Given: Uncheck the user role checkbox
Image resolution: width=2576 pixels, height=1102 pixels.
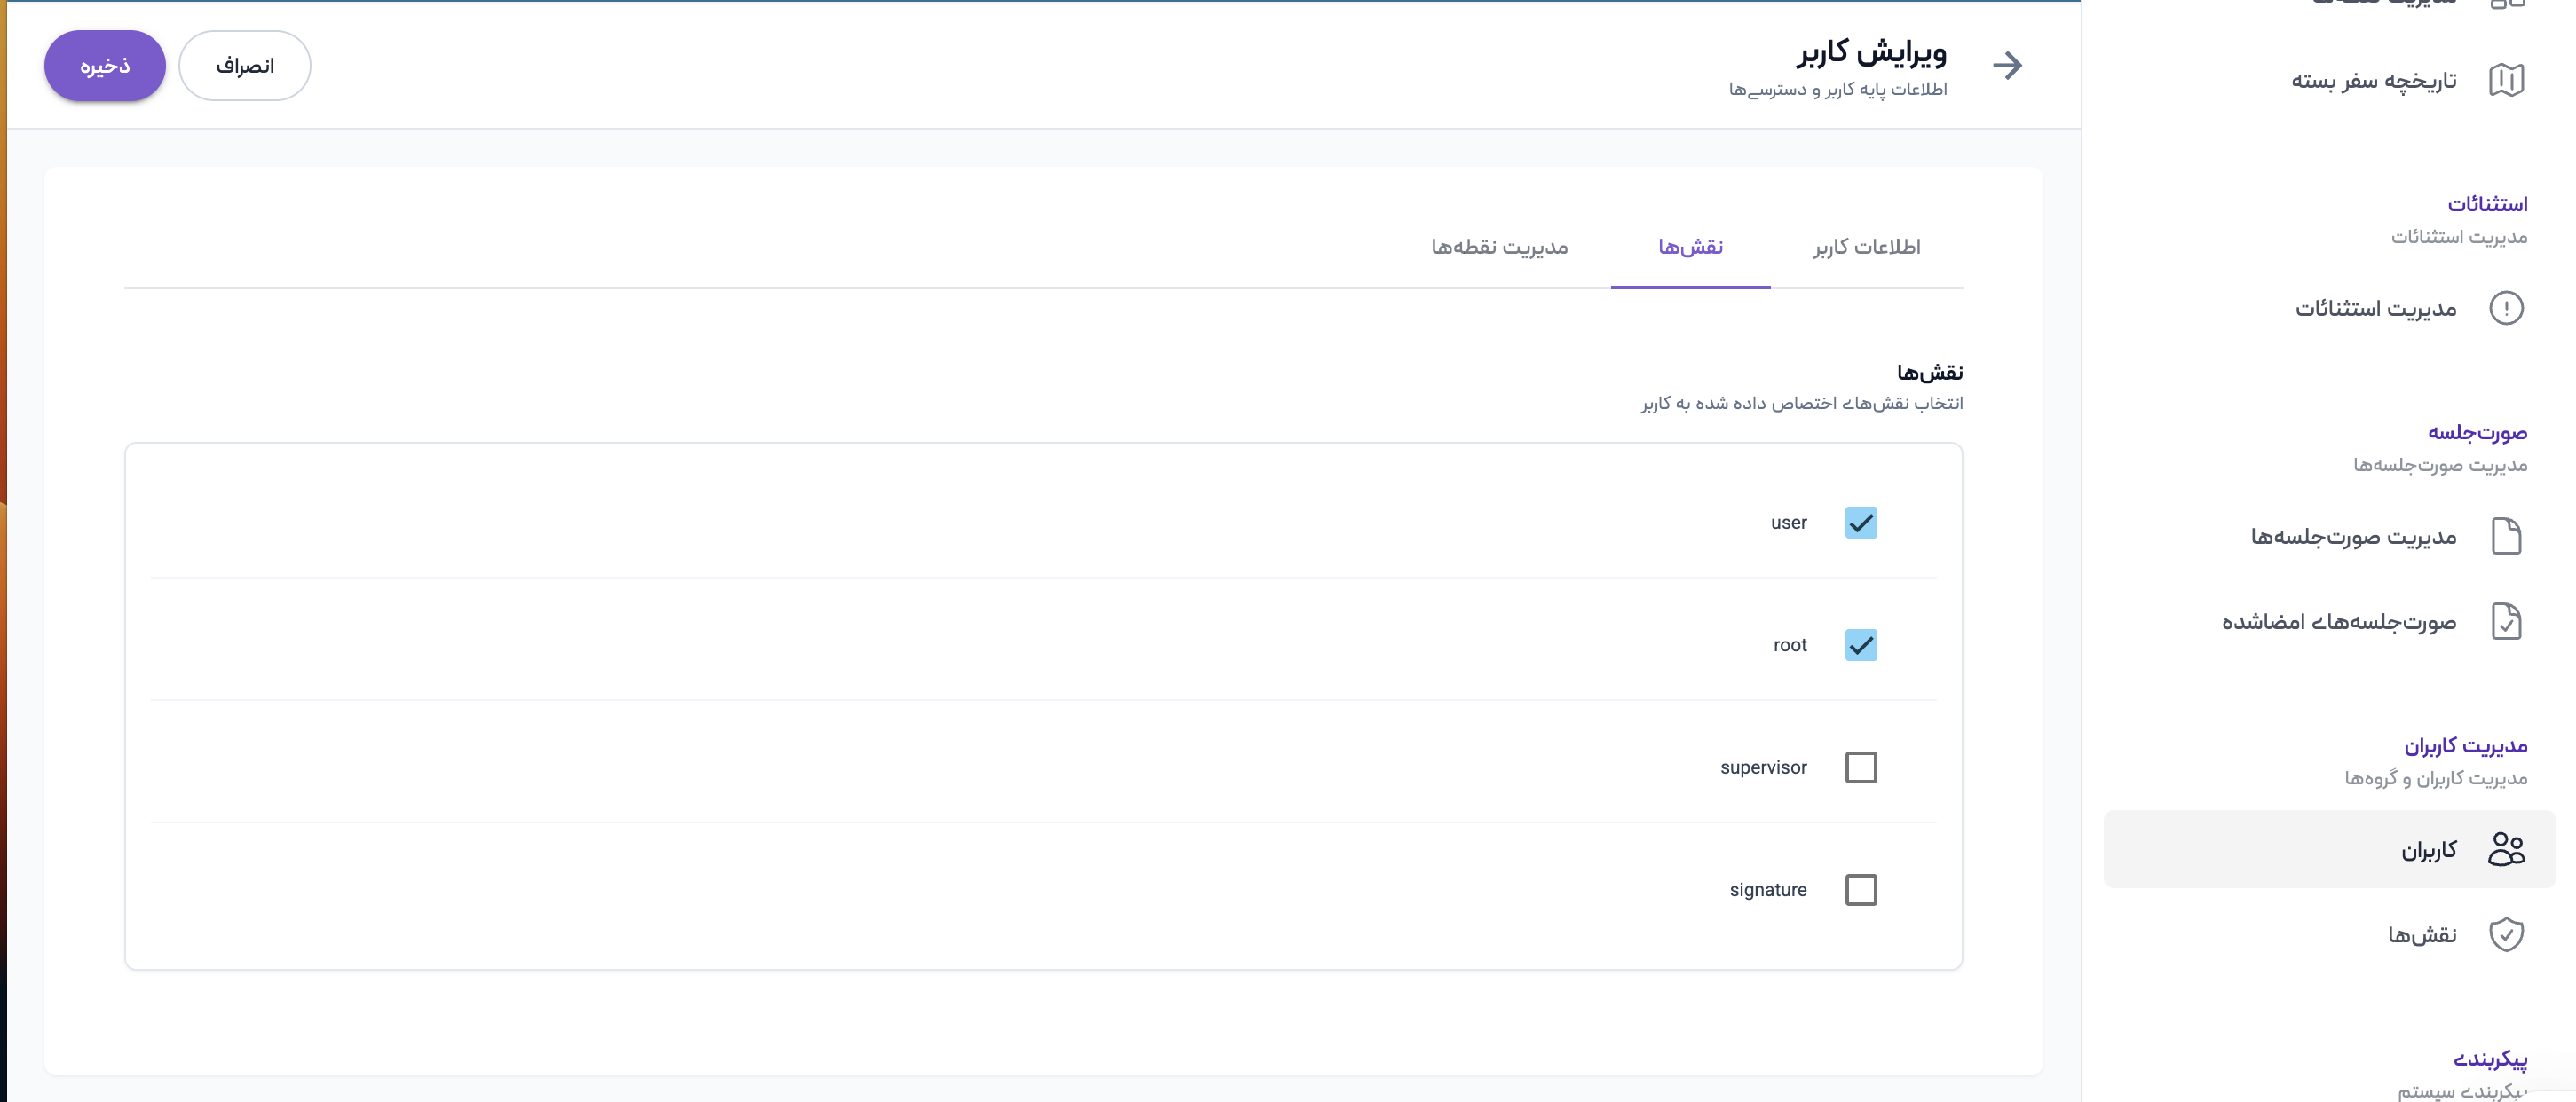Looking at the screenshot, I should [1861, 523].
